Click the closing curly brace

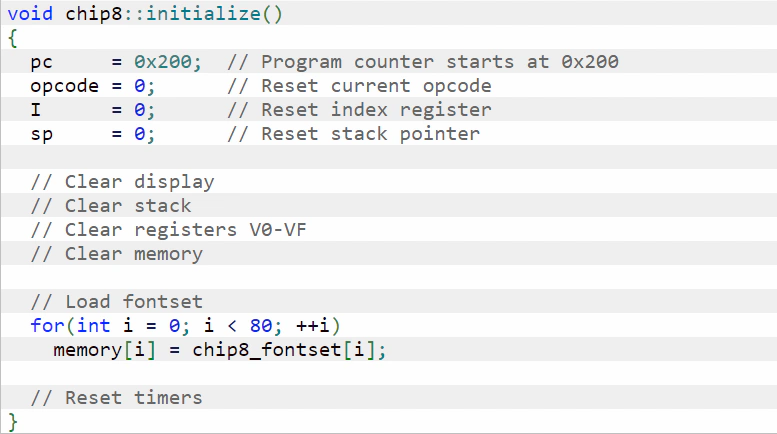click(13, 422)
